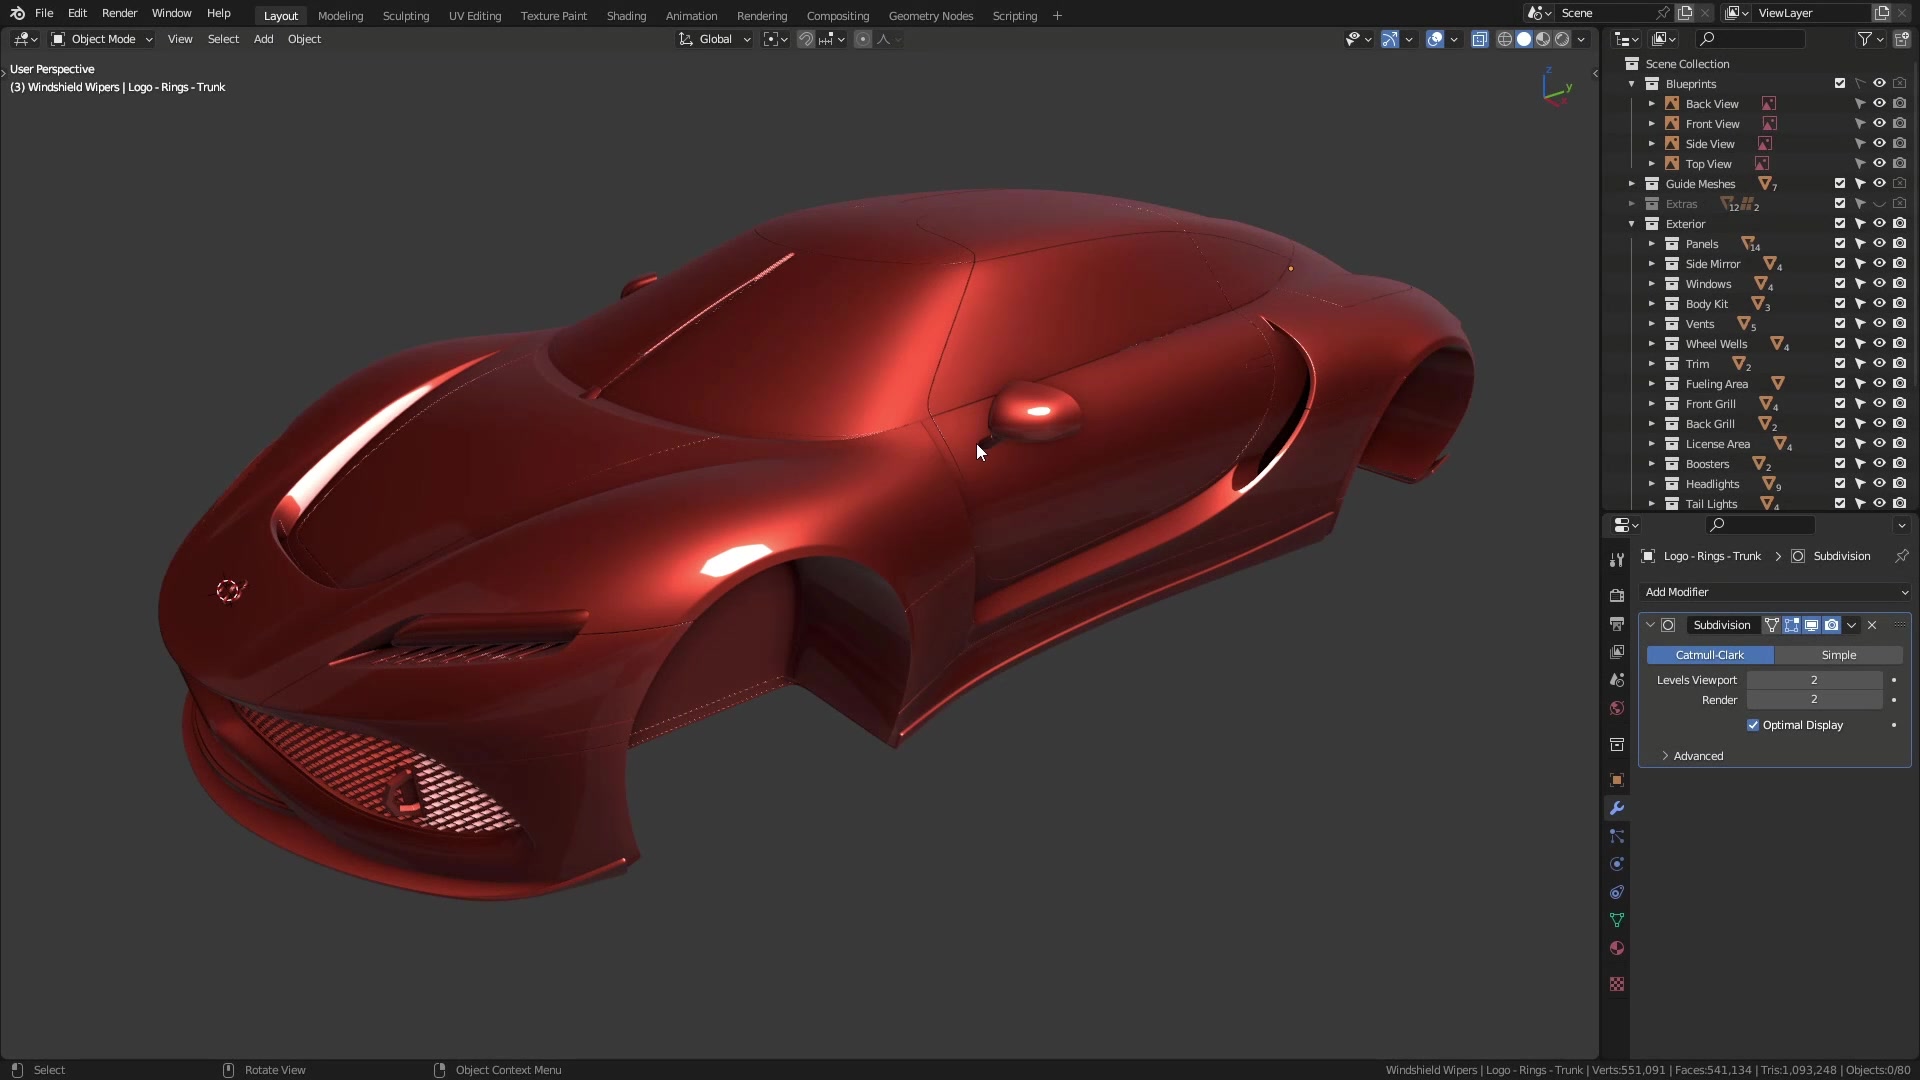This screenshot has width=1920, height=1080.
Task: Open the Render properties tab
Action: (1617, 596)
